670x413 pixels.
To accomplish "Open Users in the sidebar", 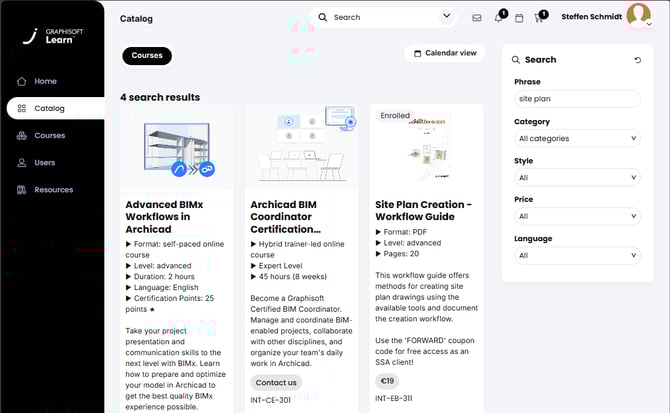I will [x=45, y=162].
